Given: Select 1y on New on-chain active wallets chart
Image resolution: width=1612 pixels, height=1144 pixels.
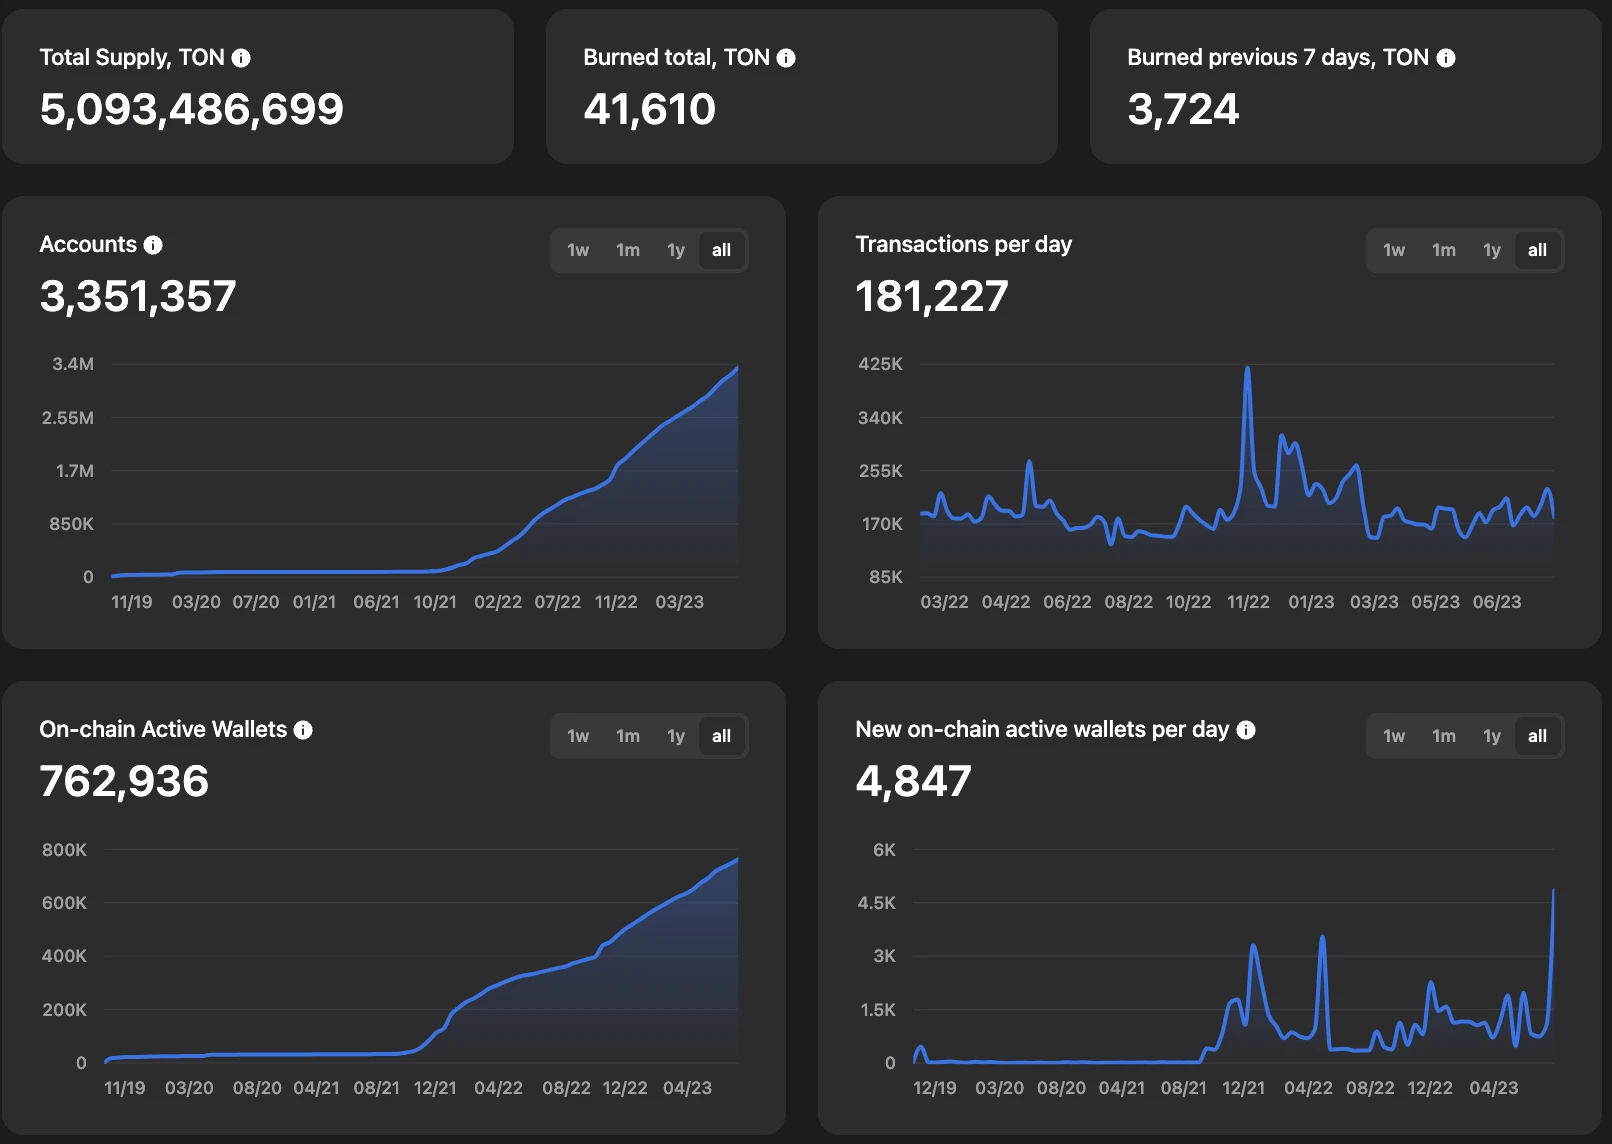Looking at the screenshot, I should point(1492,736).
